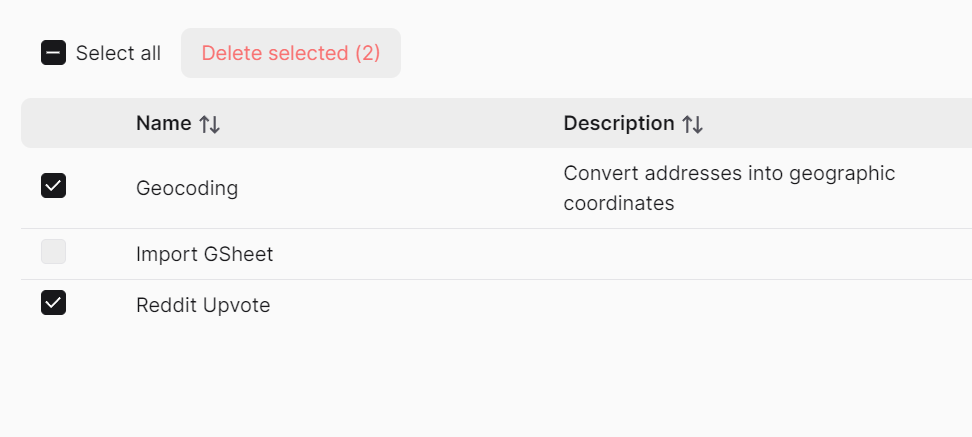
Task: Click the Name column sort arrows icon
Action: pyautogui.click(x=209, y=124)
